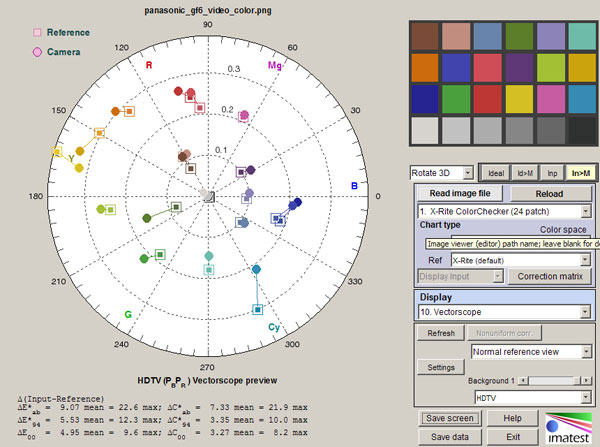Click the HDTV Vectorscope preview caption

click(207, 381)
